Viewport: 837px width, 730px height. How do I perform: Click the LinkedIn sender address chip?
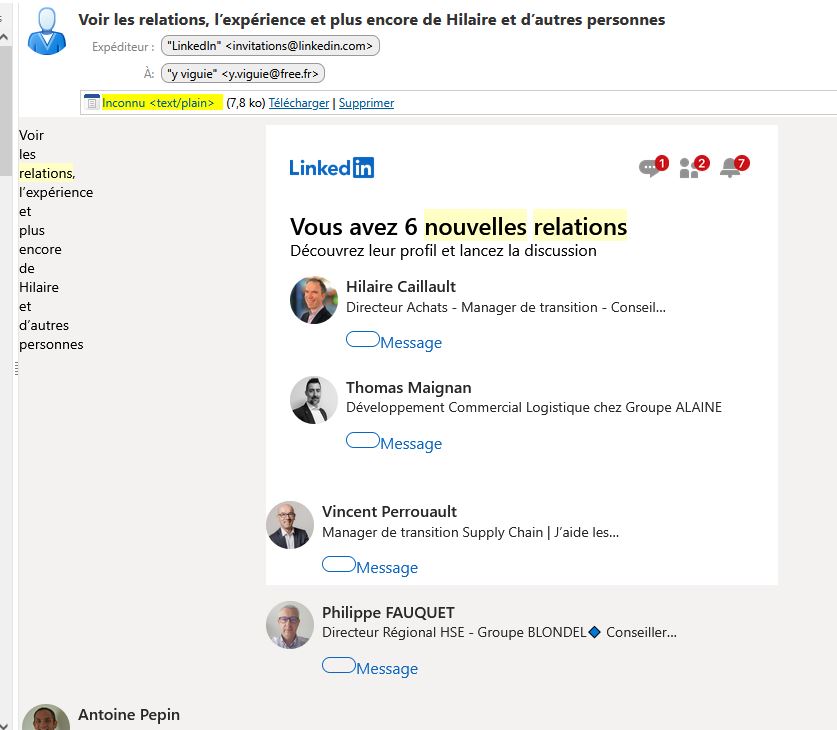(271, 46)
